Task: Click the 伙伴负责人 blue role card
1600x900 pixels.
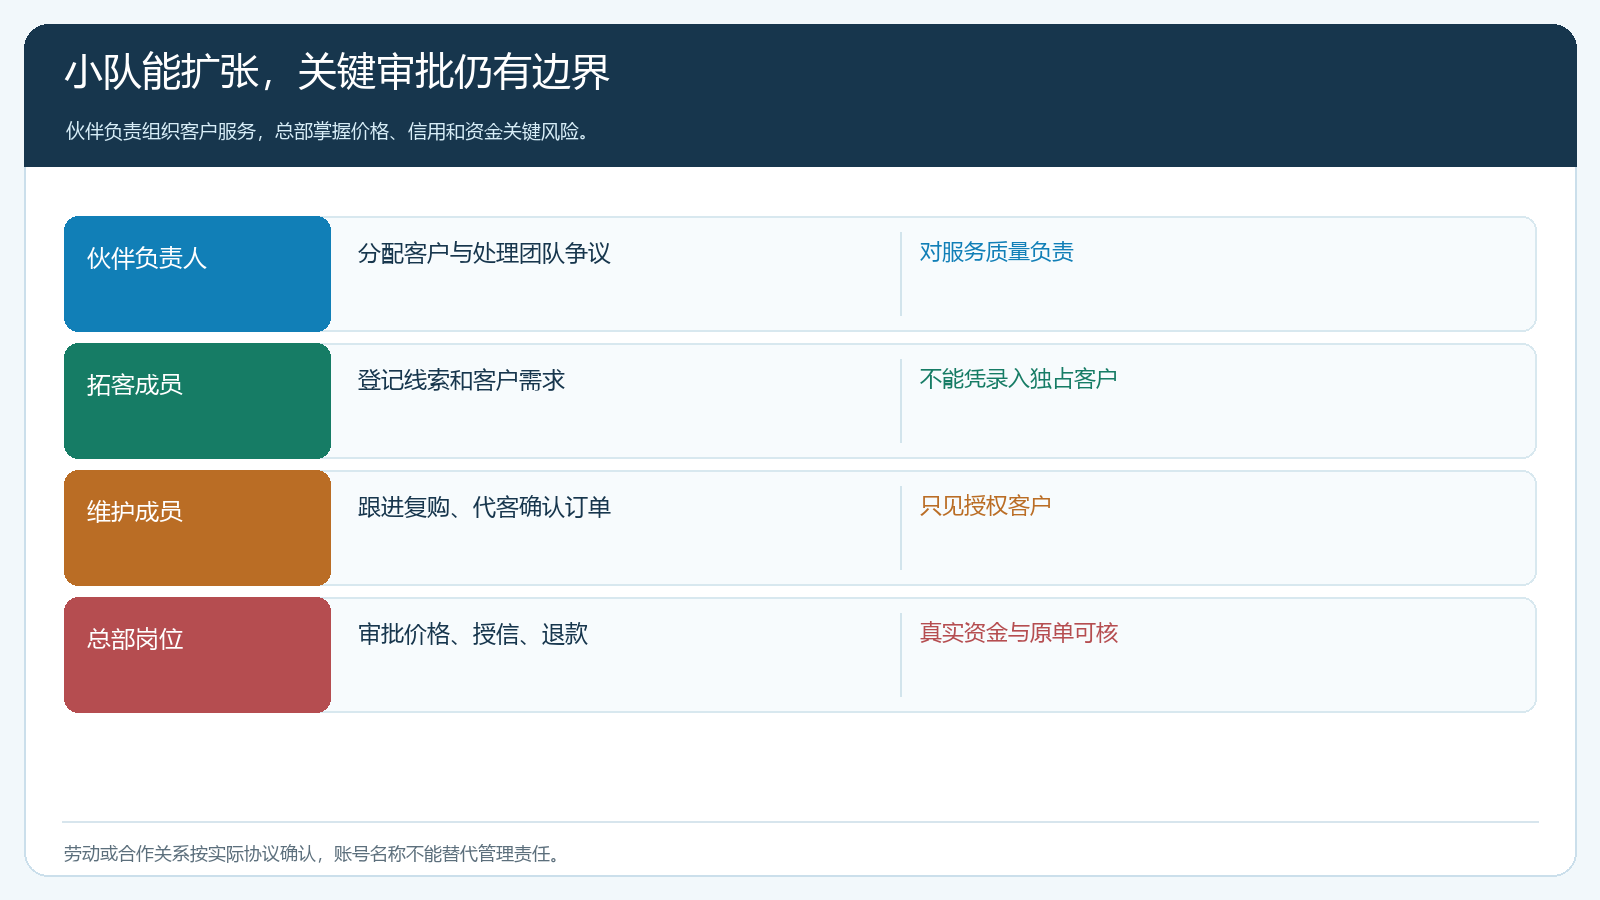Action: (x=197, y=274)
